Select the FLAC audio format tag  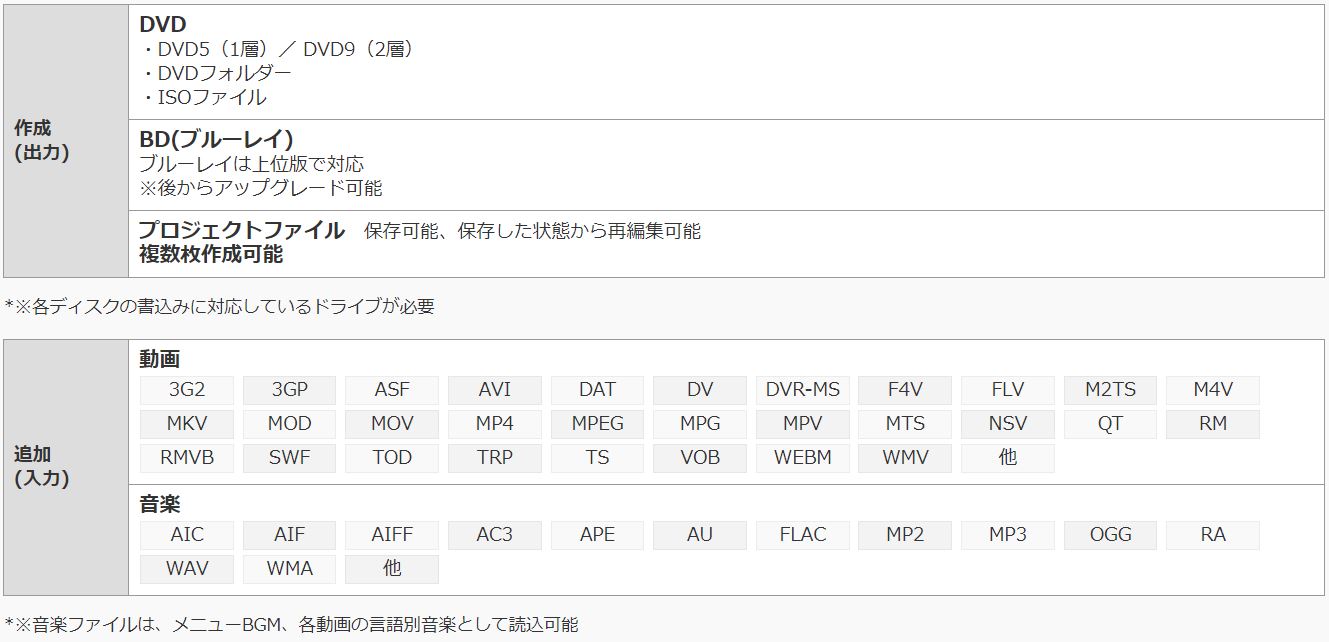click(x=803, y=535)
